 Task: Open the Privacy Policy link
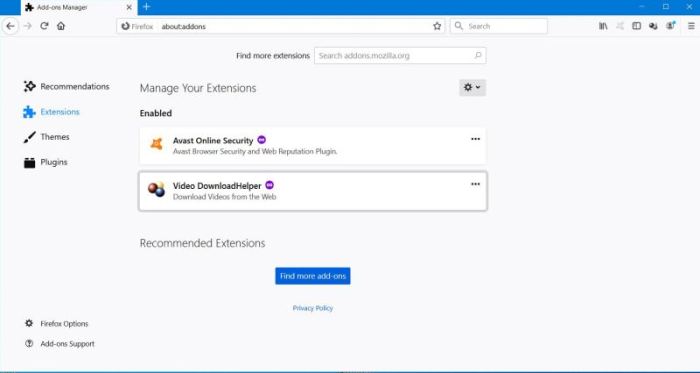(x=312, y=308)
